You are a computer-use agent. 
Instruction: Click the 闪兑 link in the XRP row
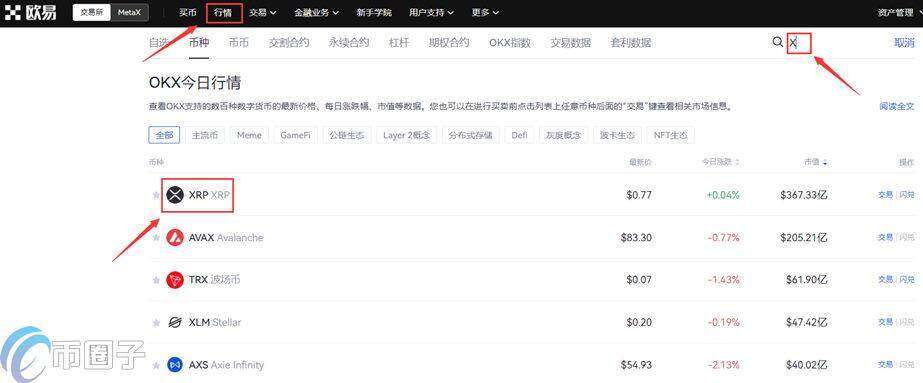tap(907, 195)
